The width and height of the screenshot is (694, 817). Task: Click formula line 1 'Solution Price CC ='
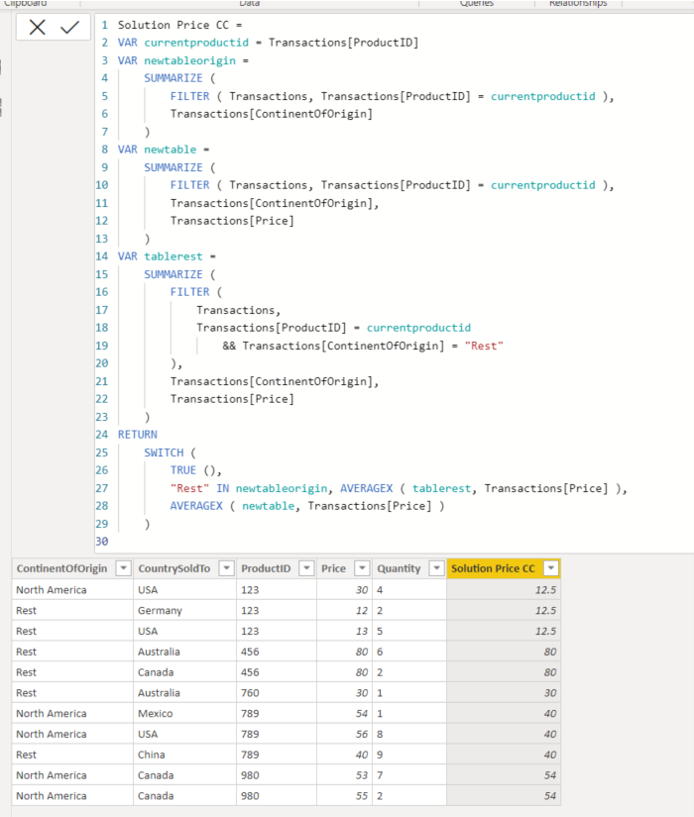(180, 25)
